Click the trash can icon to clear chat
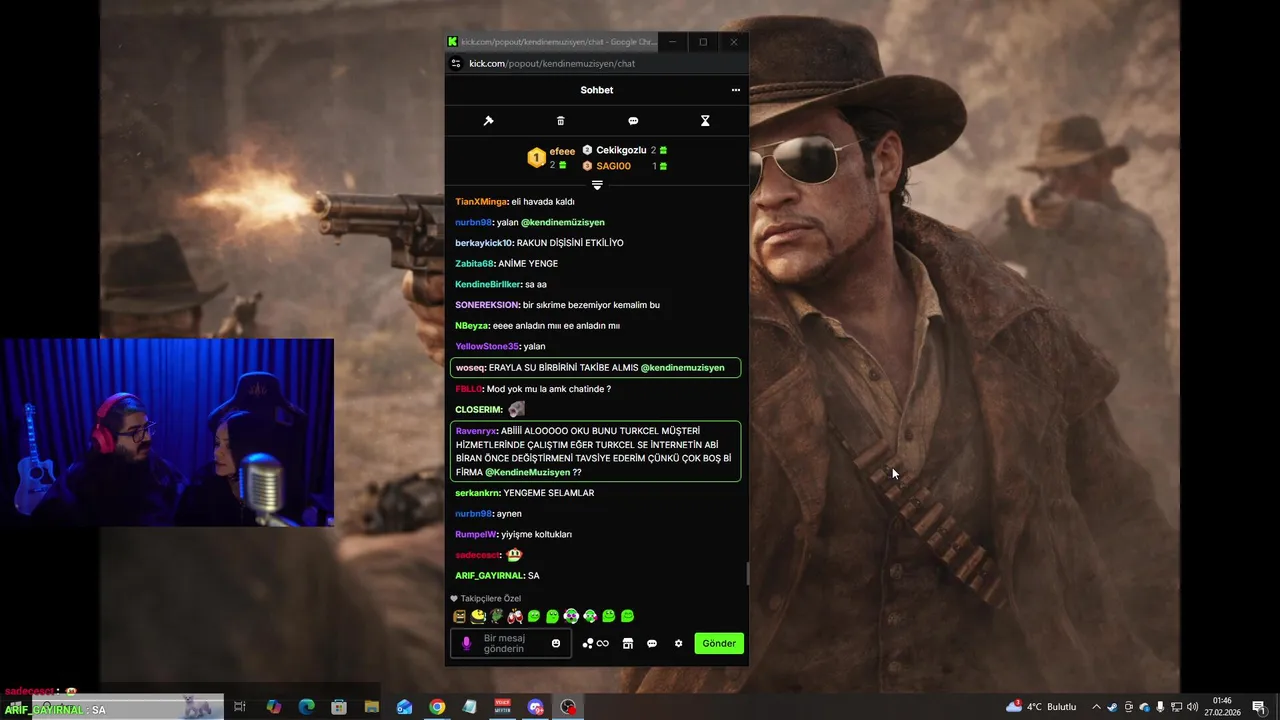The width and height of the screenshot is (1280, 720). (560, 121)
